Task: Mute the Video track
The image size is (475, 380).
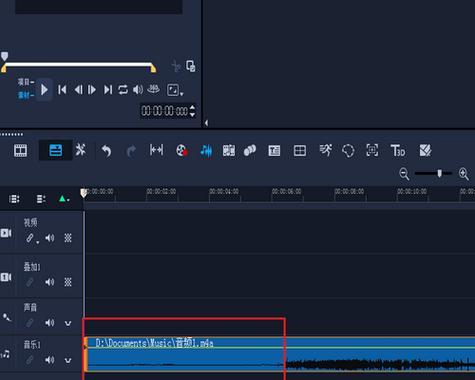Action: click(x=50, y=238)
